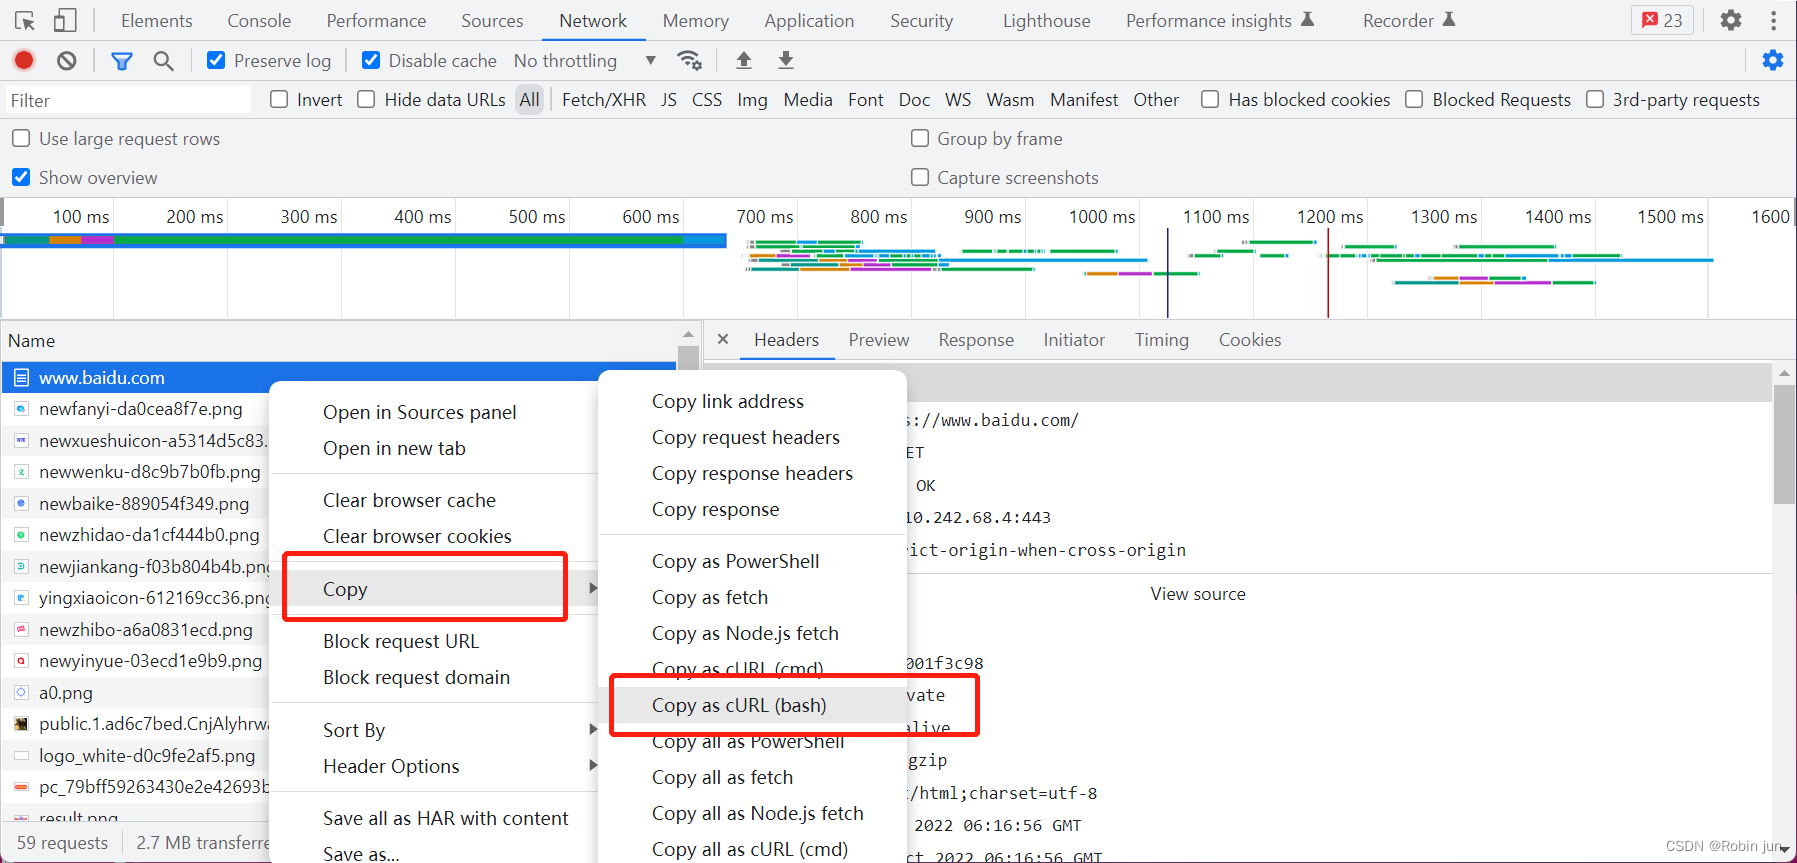The height and width of the screenshot is (863, 1797).
Task: Enable Use large request rows
Action: coord(21,138)
